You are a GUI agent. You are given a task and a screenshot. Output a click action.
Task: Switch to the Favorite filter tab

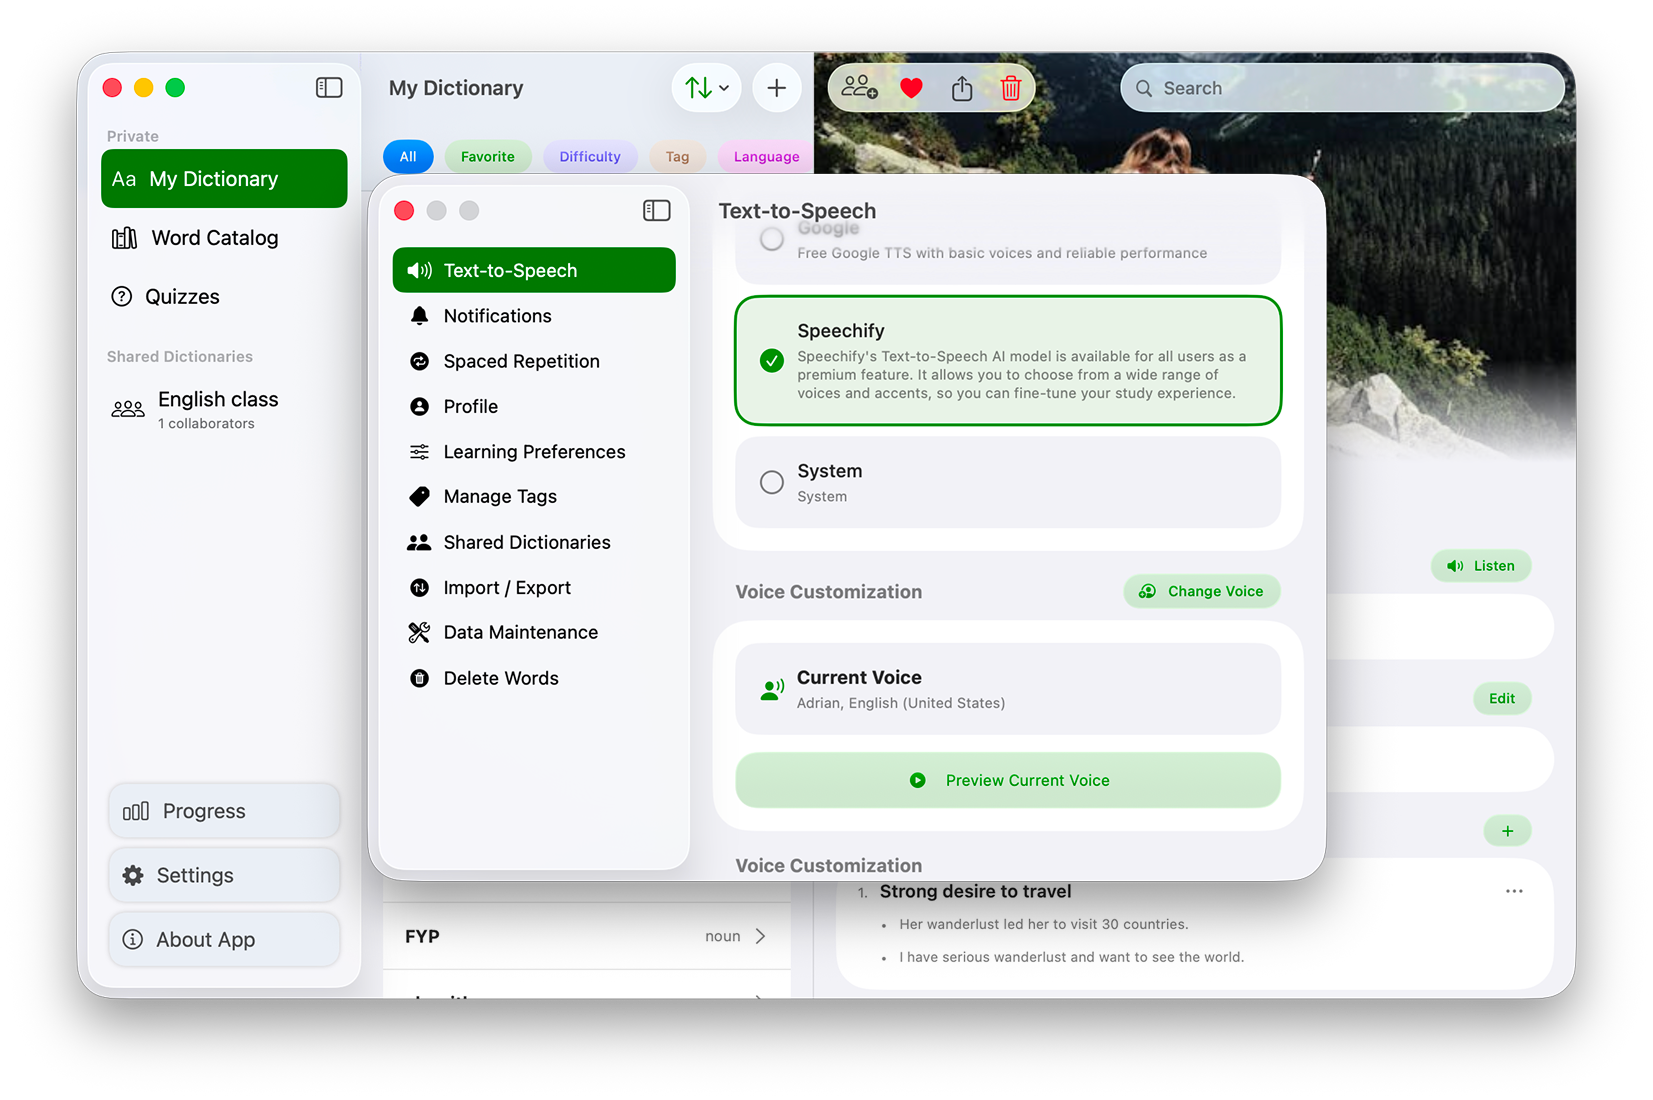pyautogui.click(x=487, y=156)
